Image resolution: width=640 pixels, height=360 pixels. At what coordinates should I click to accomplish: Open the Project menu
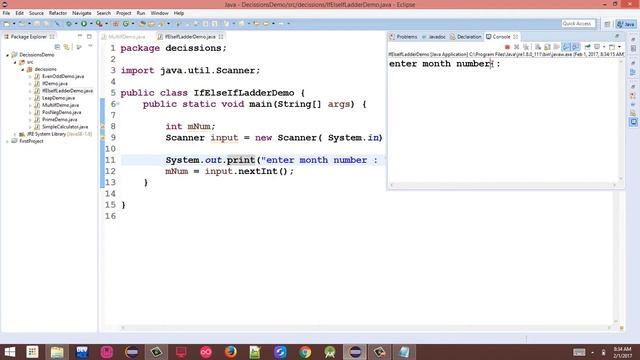coord(123,13)
